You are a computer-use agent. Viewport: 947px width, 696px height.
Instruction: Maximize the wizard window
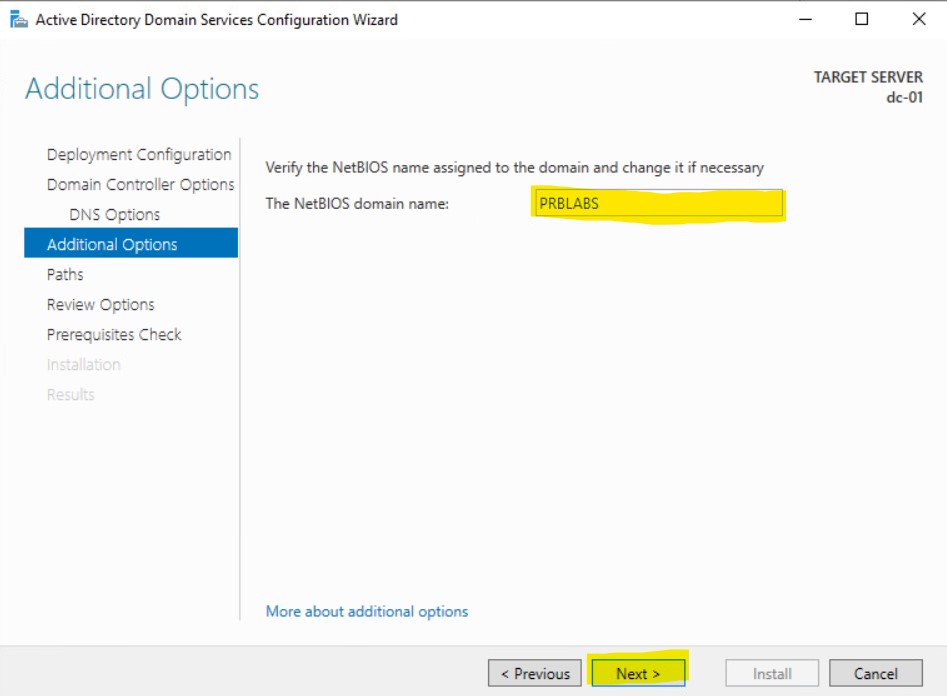click(x=861, y=19)
